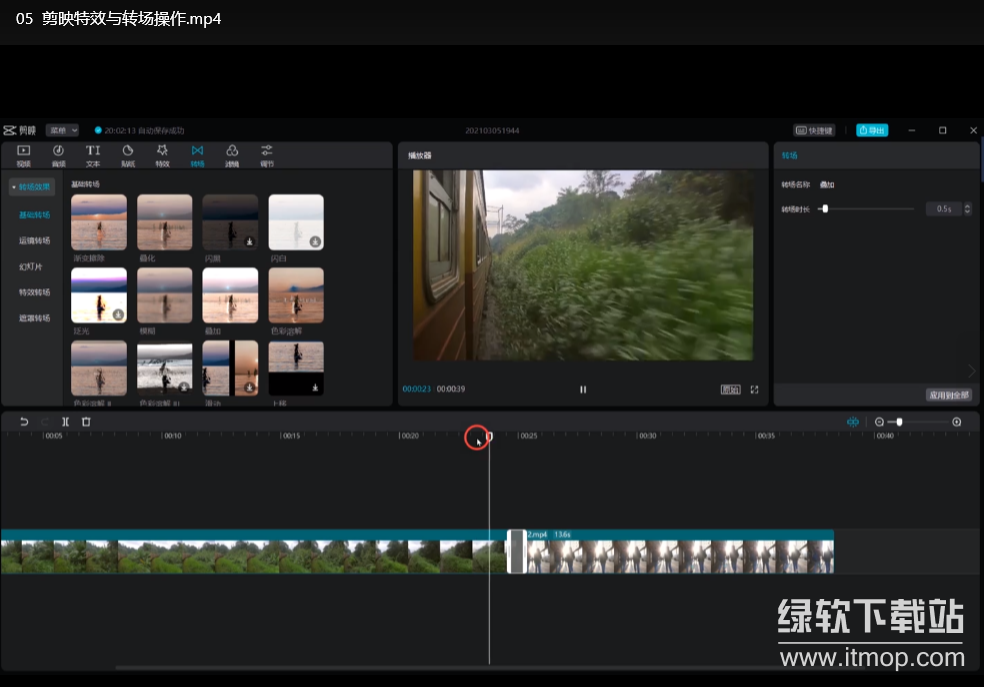Open the 菜单 dropdown menu
984x687 pixels.
pos(62,130)
